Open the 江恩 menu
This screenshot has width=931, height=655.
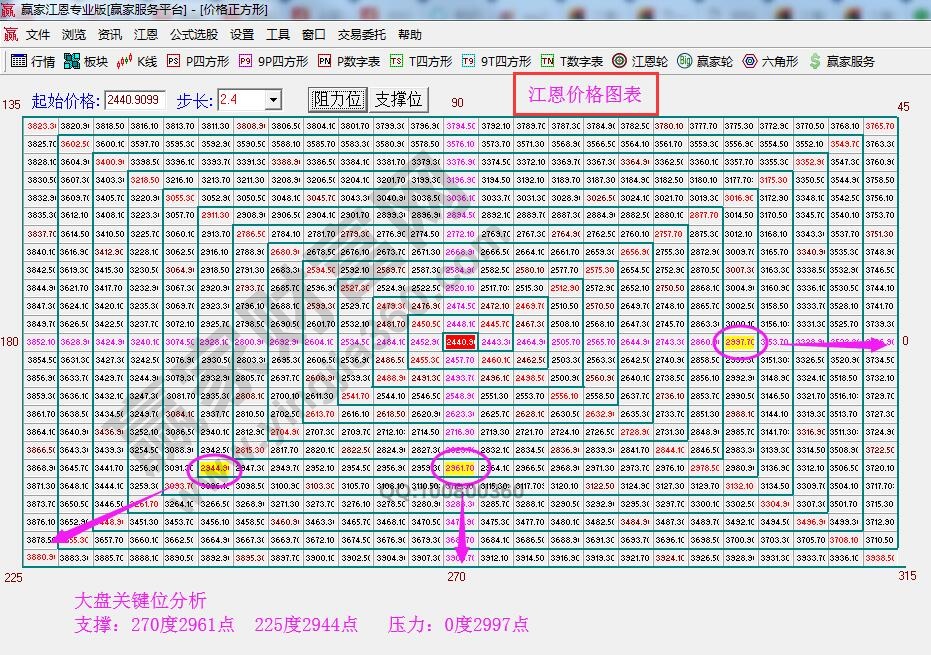pos(145,34)
